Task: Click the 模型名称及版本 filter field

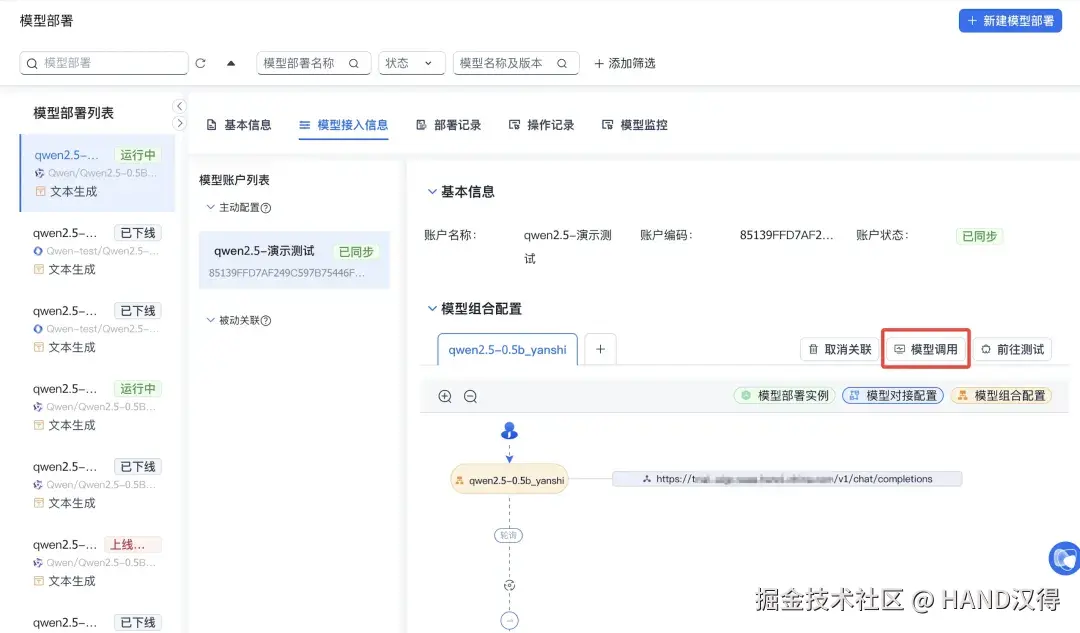Action: pos(515,63)
